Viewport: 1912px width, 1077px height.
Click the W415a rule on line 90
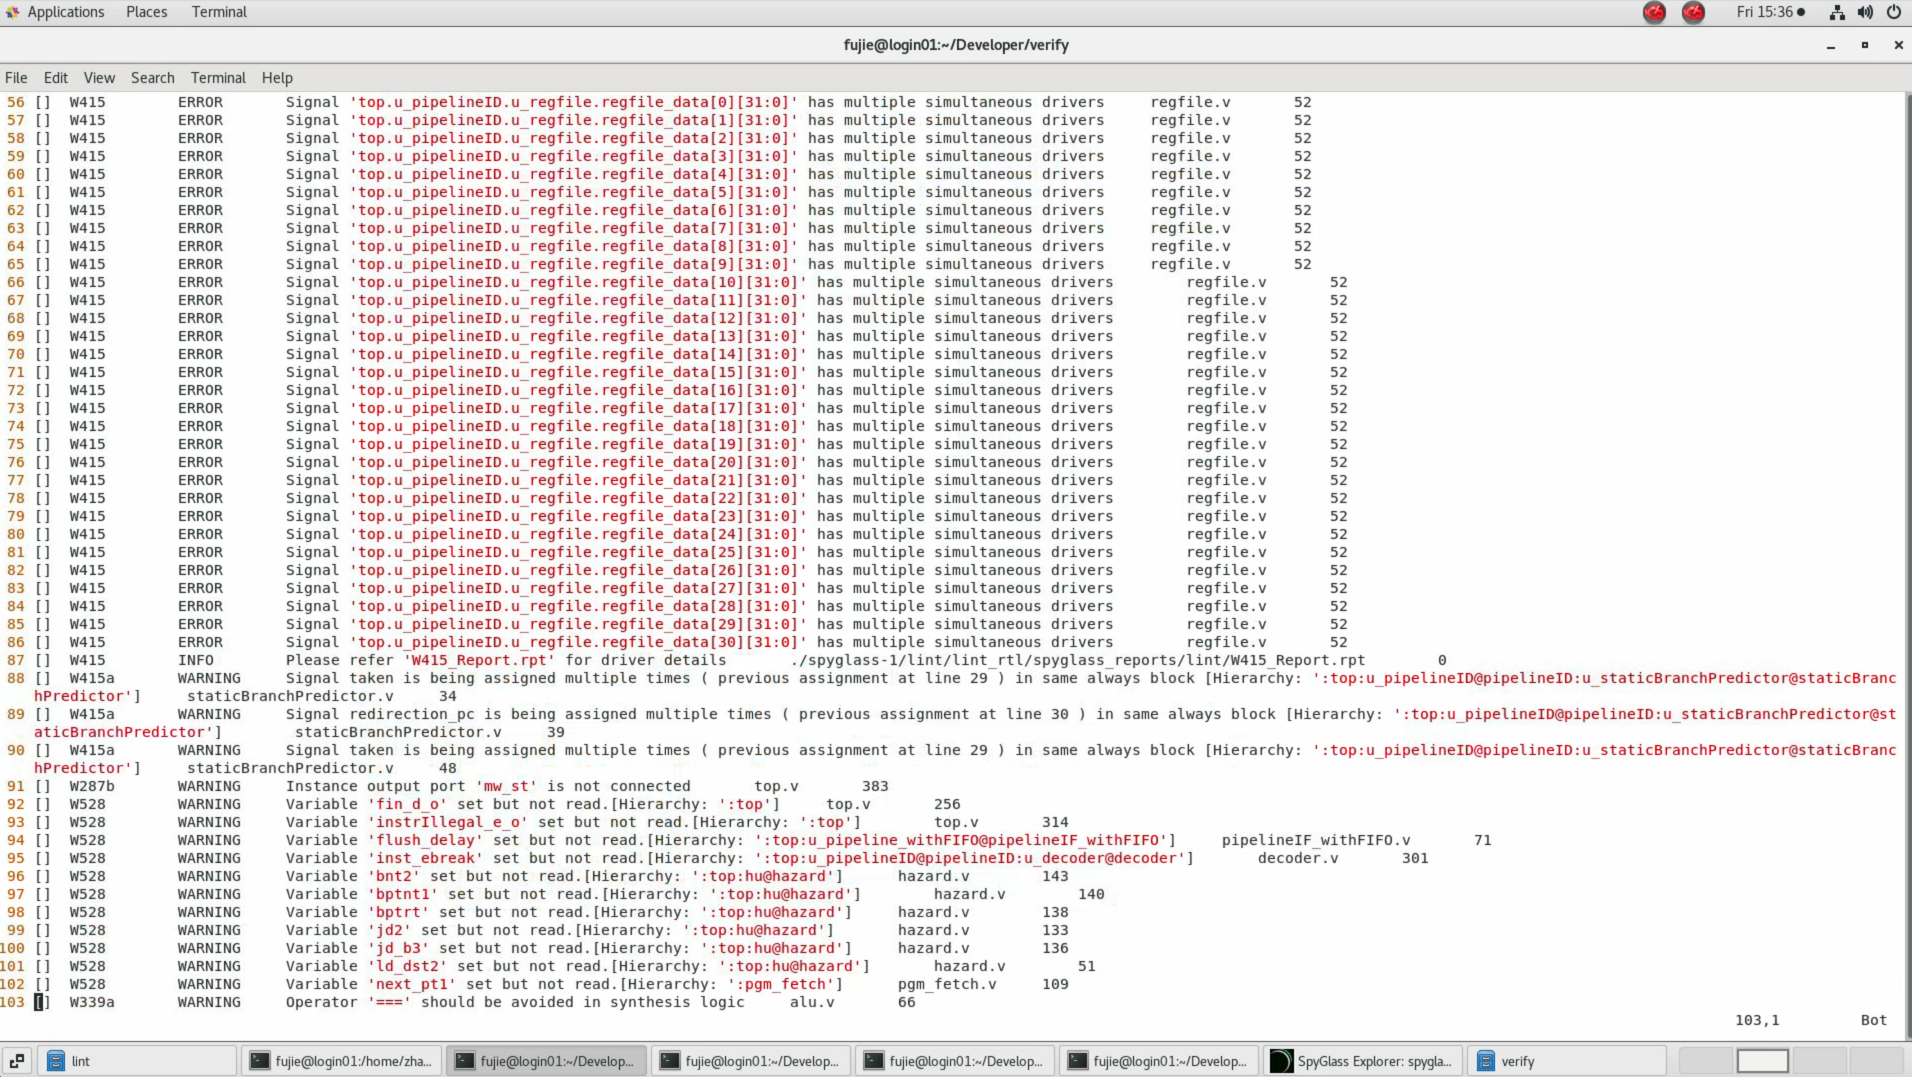click(92, 750)
